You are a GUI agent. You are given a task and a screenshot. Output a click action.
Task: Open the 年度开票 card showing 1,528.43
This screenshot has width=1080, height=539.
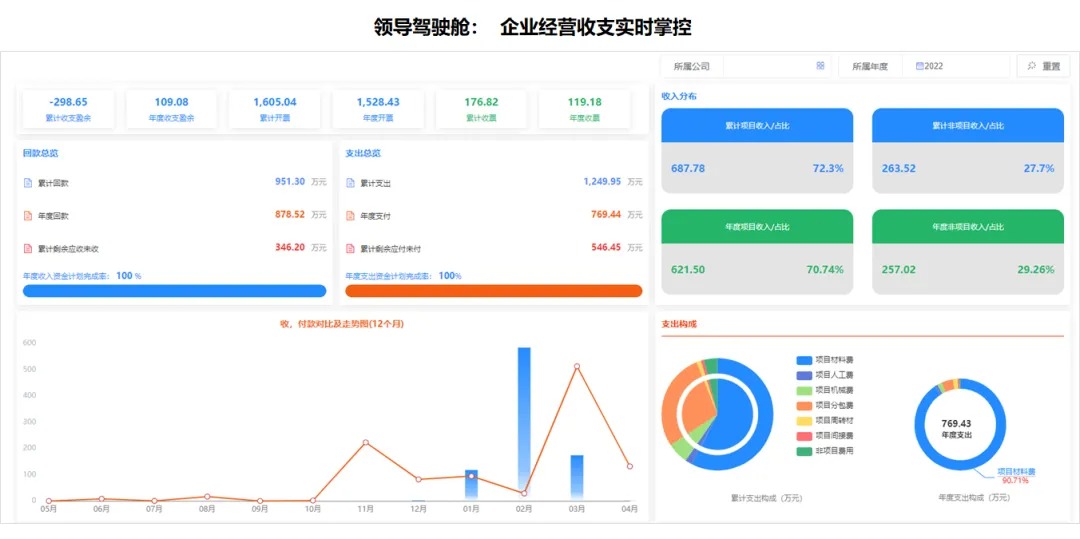pos(378,109)
